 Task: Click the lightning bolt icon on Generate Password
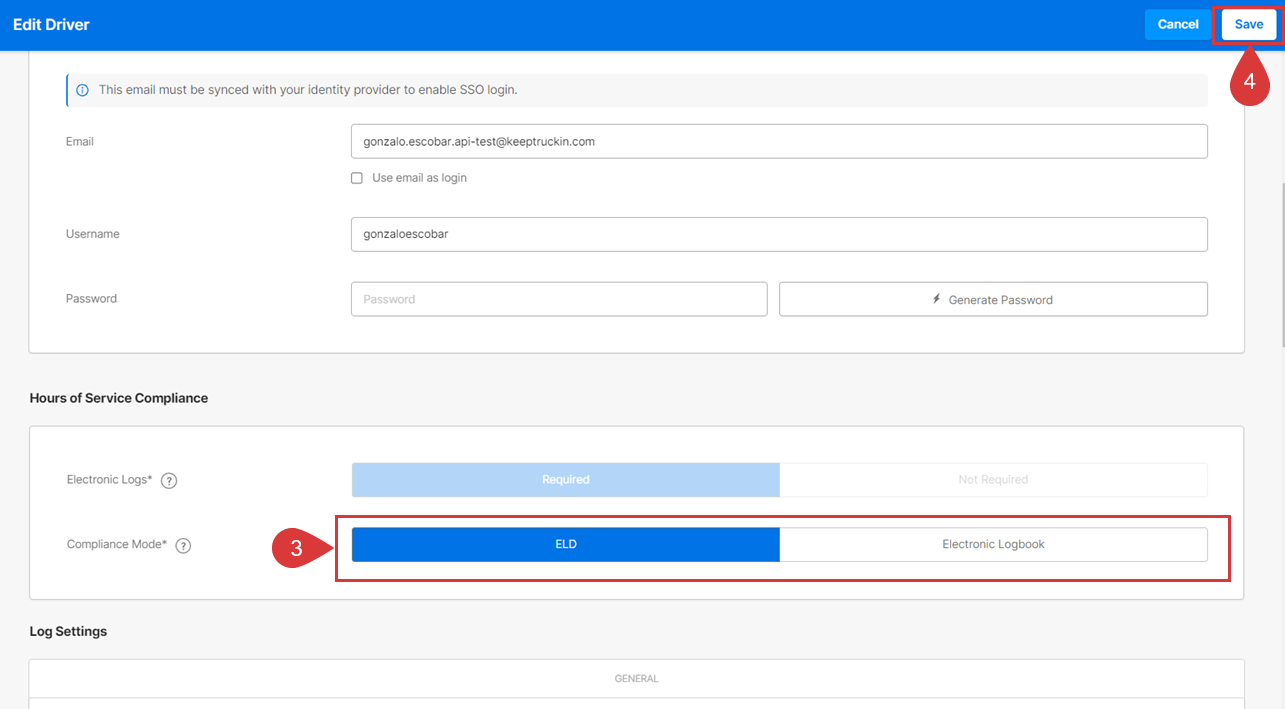point(937,299)
